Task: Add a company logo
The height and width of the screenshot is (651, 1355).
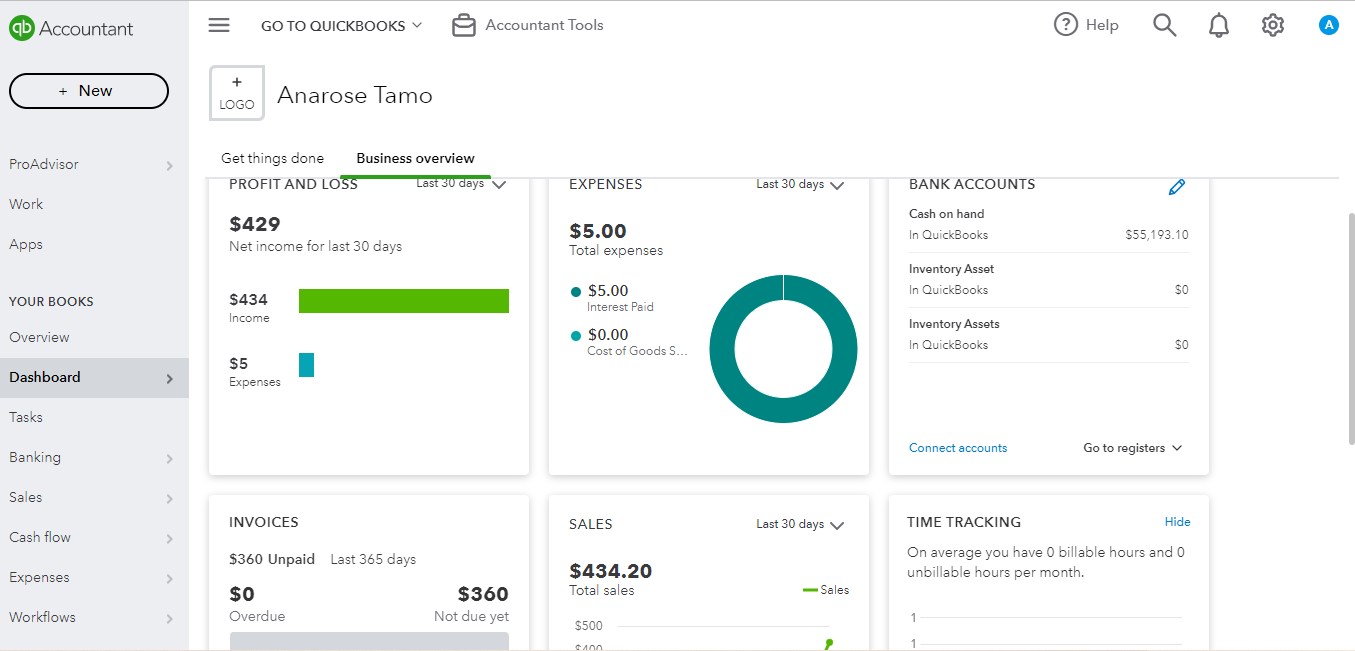Action: (x=237, y=93)
